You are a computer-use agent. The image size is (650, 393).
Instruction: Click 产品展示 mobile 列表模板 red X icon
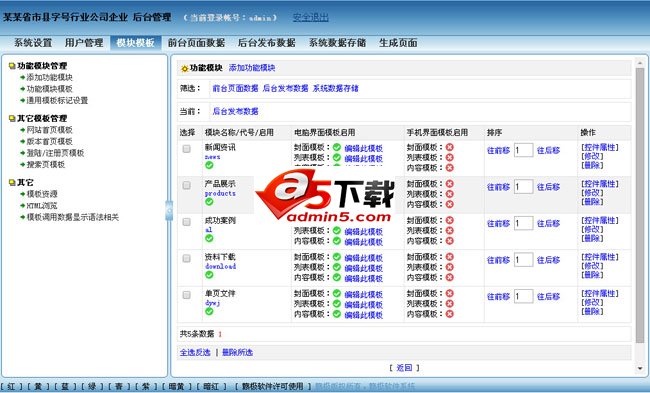pyautogui.click(x=450, y=194)
